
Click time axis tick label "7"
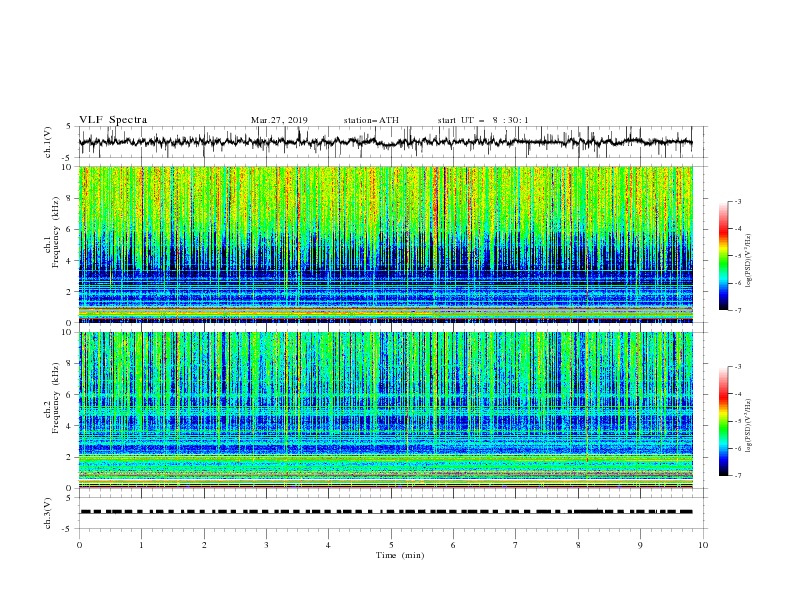[516, 545]
